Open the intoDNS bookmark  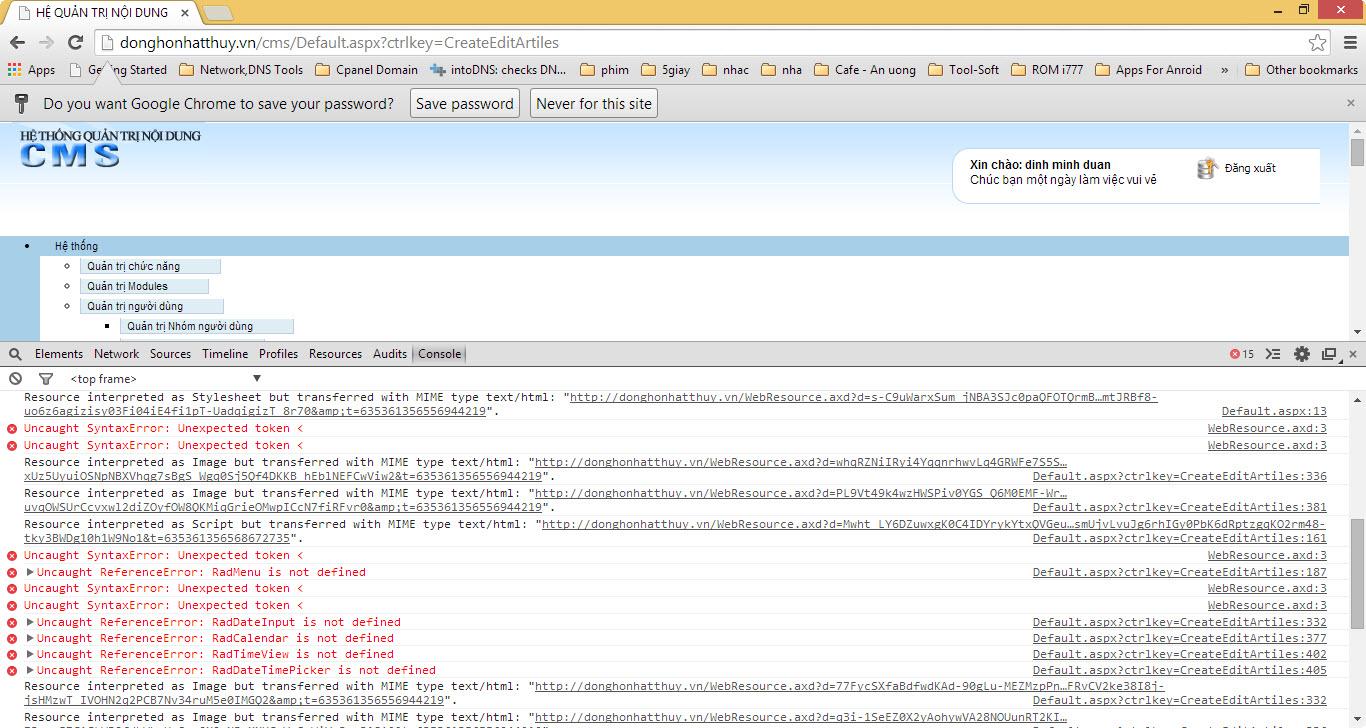(498, 70)
